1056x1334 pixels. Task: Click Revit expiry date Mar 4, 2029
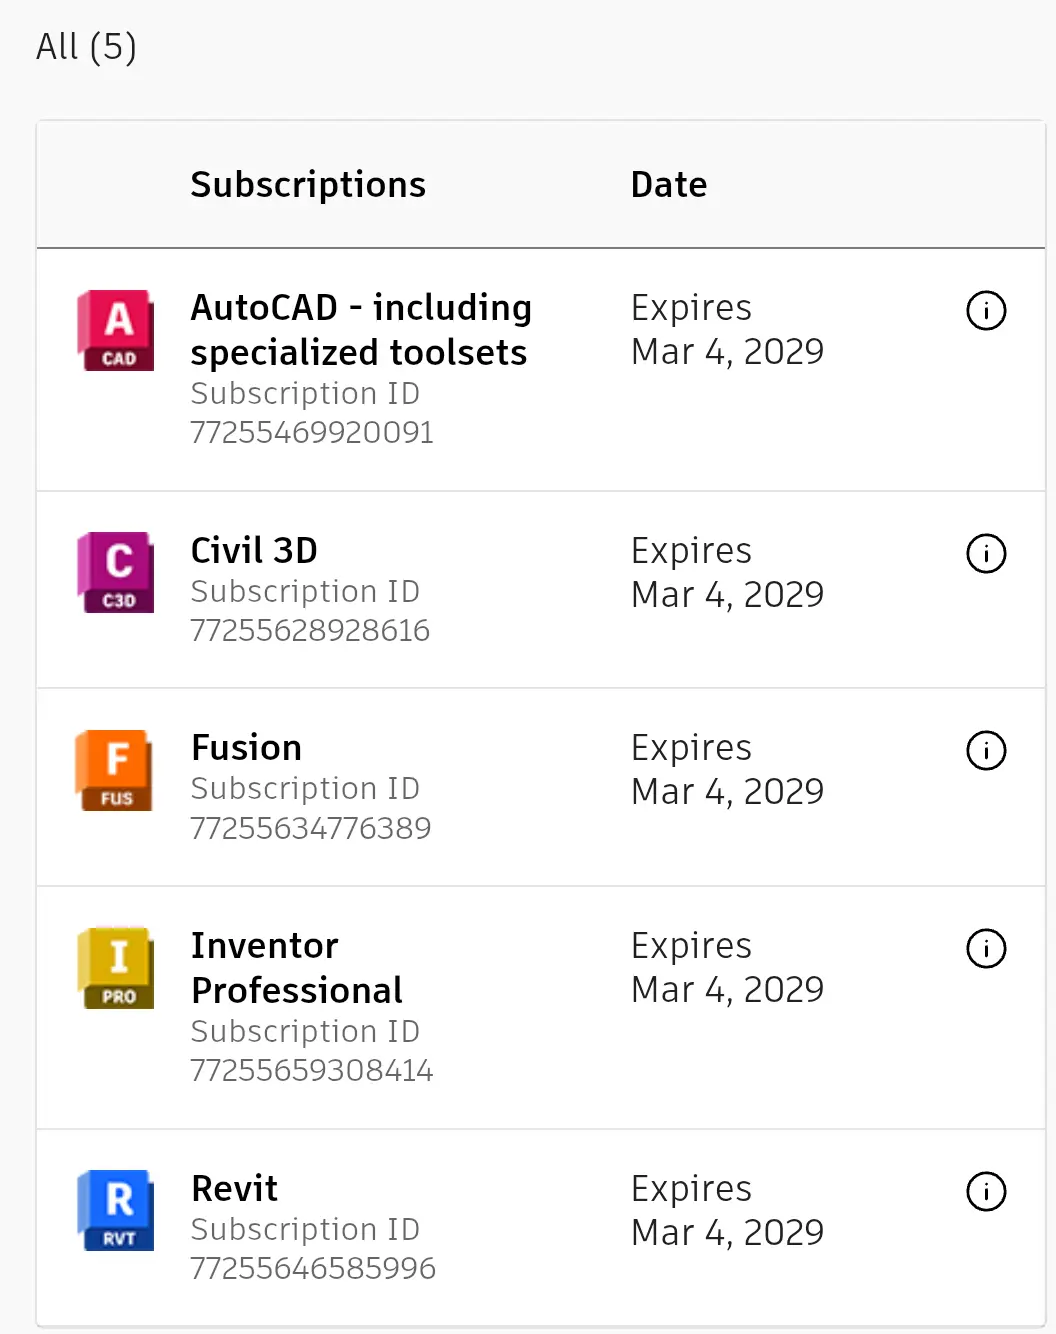[x=727, y=1233]
